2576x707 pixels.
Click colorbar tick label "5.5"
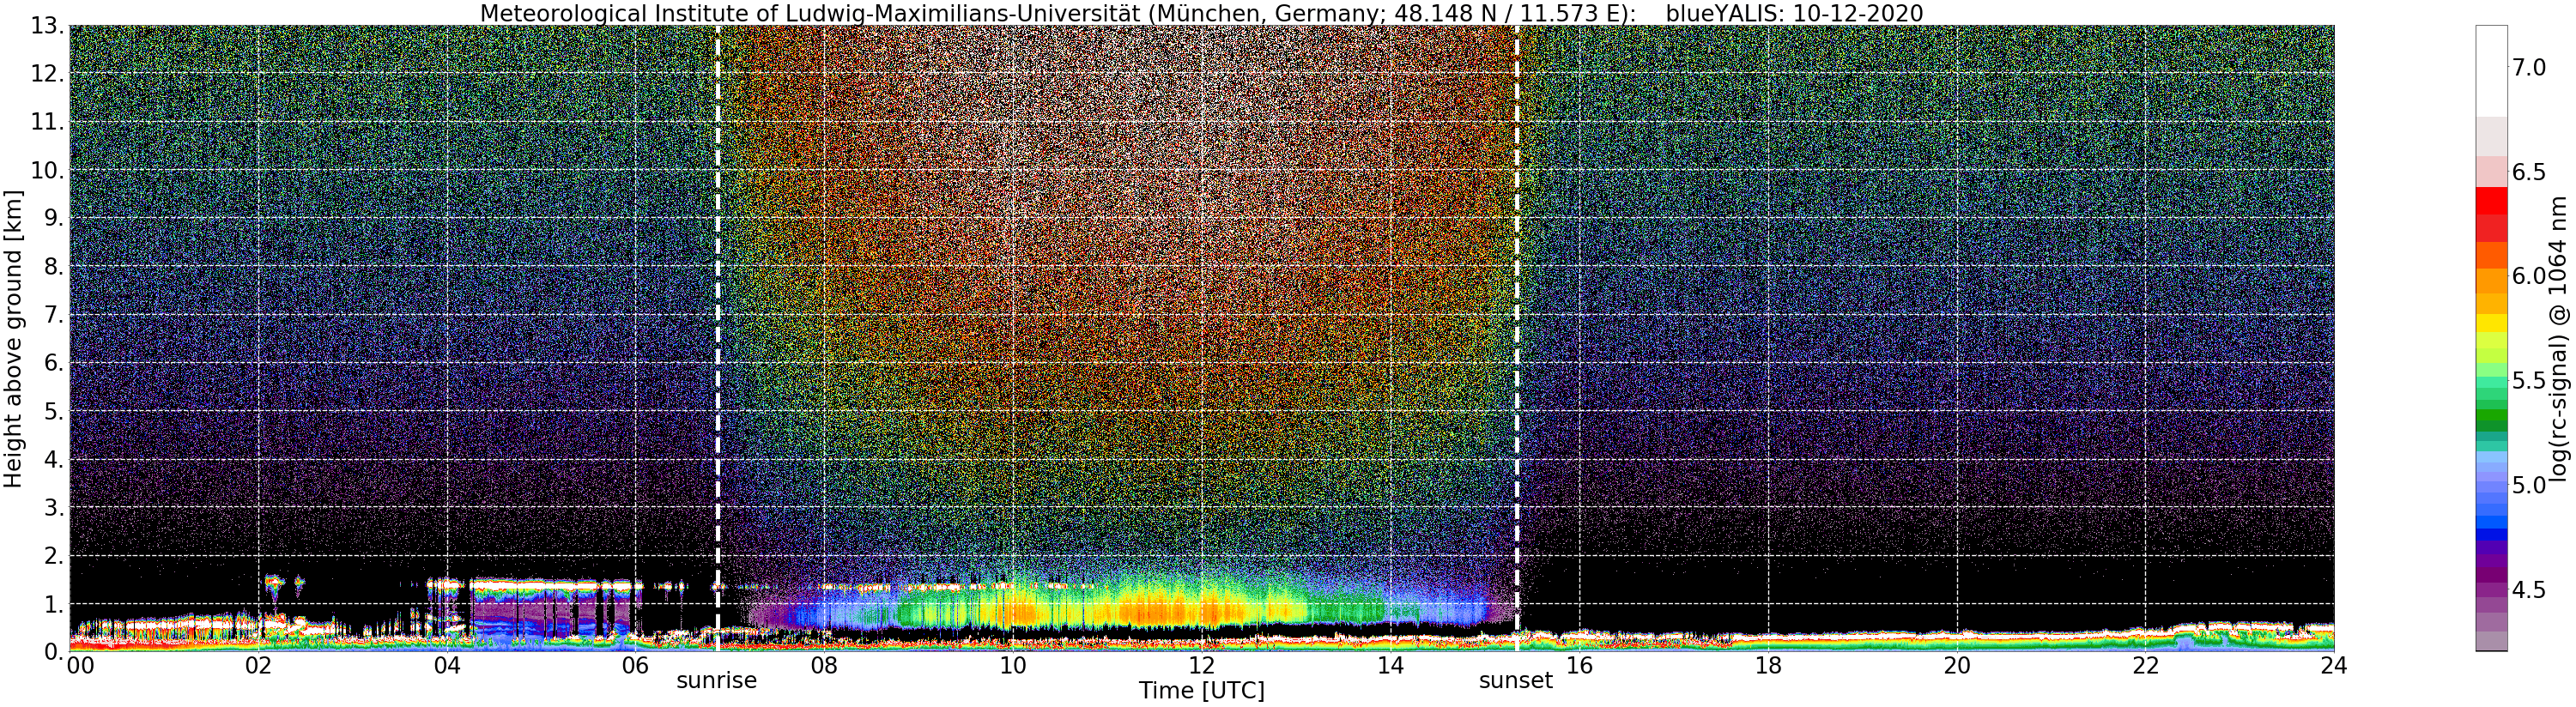point(2527,381)
